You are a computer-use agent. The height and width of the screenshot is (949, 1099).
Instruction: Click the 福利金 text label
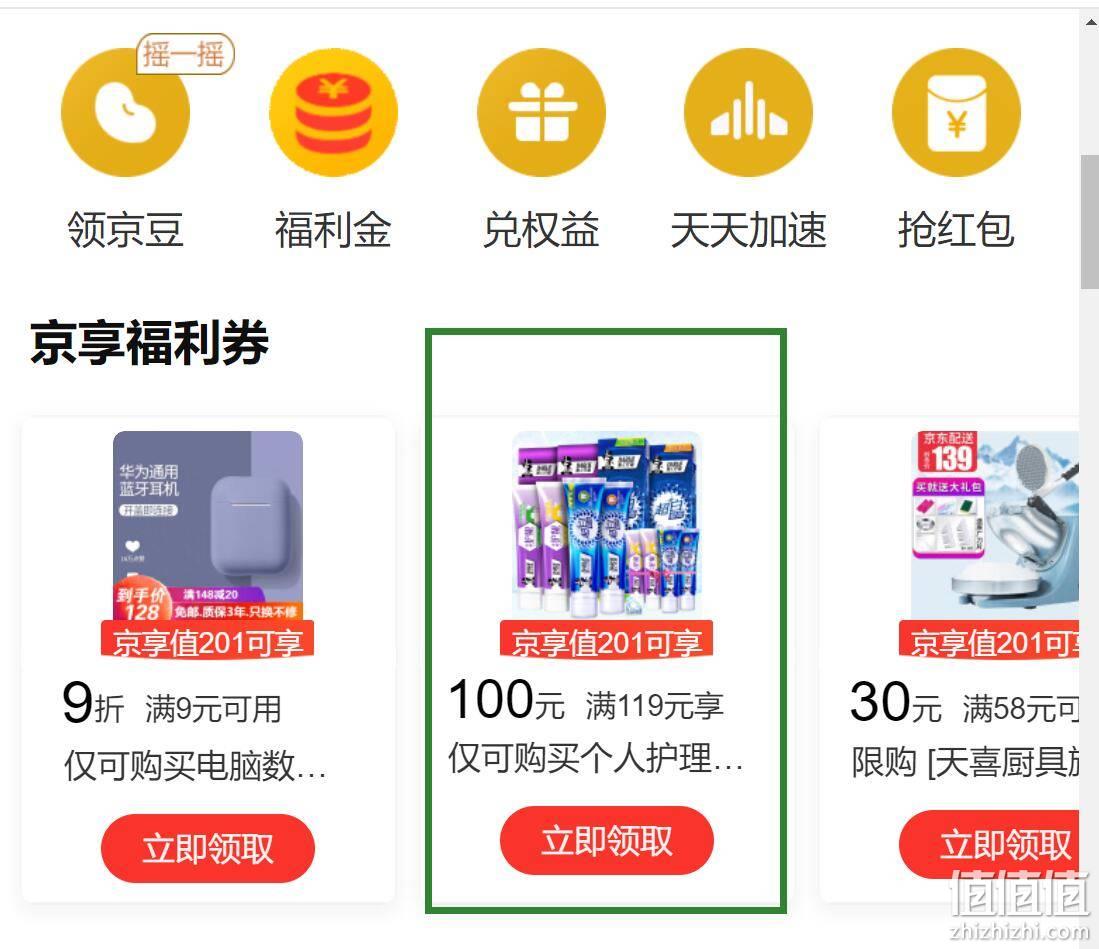333,230
